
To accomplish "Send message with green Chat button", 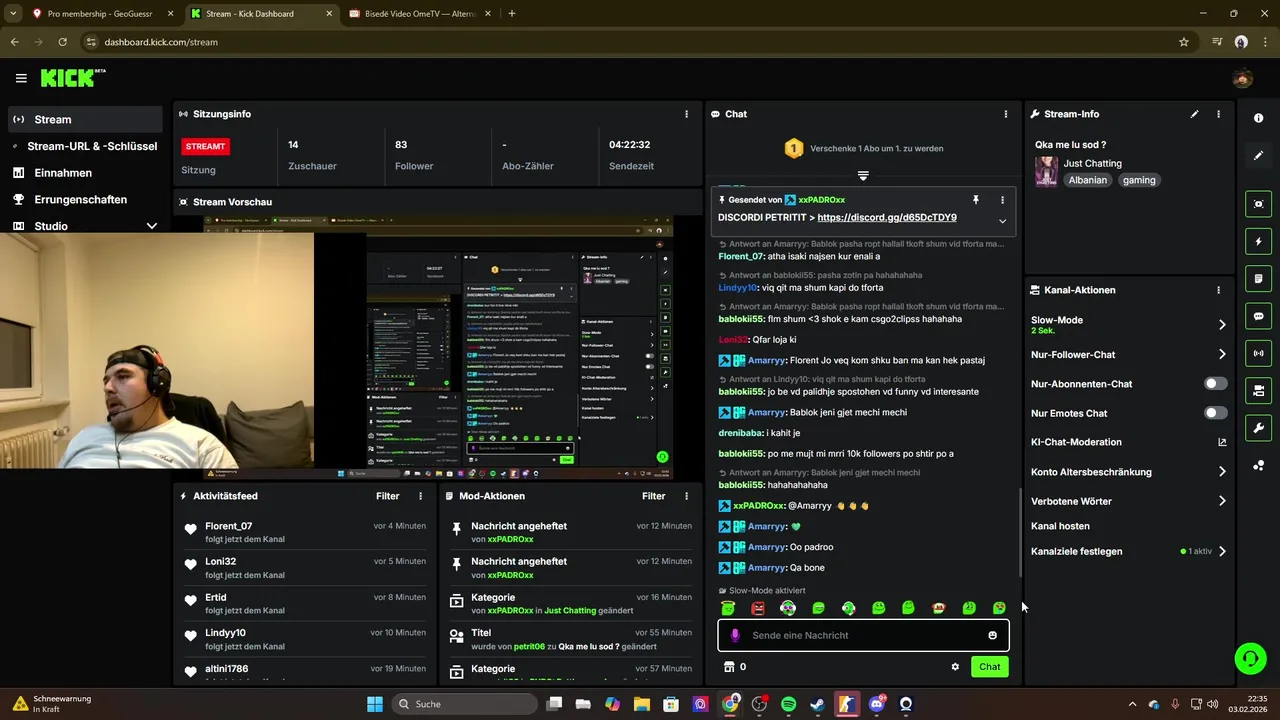I will coord(989,667).
